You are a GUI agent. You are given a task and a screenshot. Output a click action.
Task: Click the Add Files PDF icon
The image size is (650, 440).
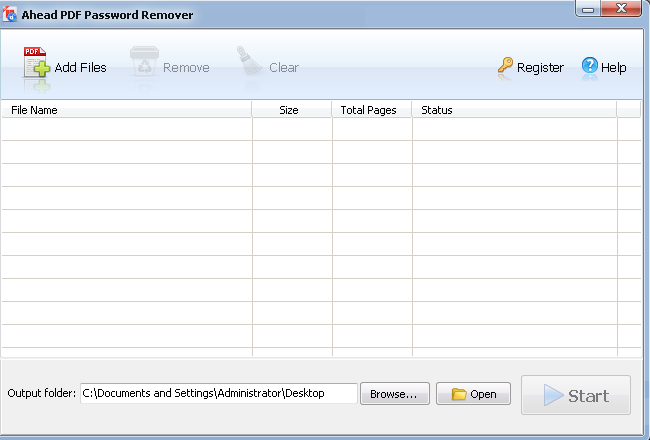point(36,62)
